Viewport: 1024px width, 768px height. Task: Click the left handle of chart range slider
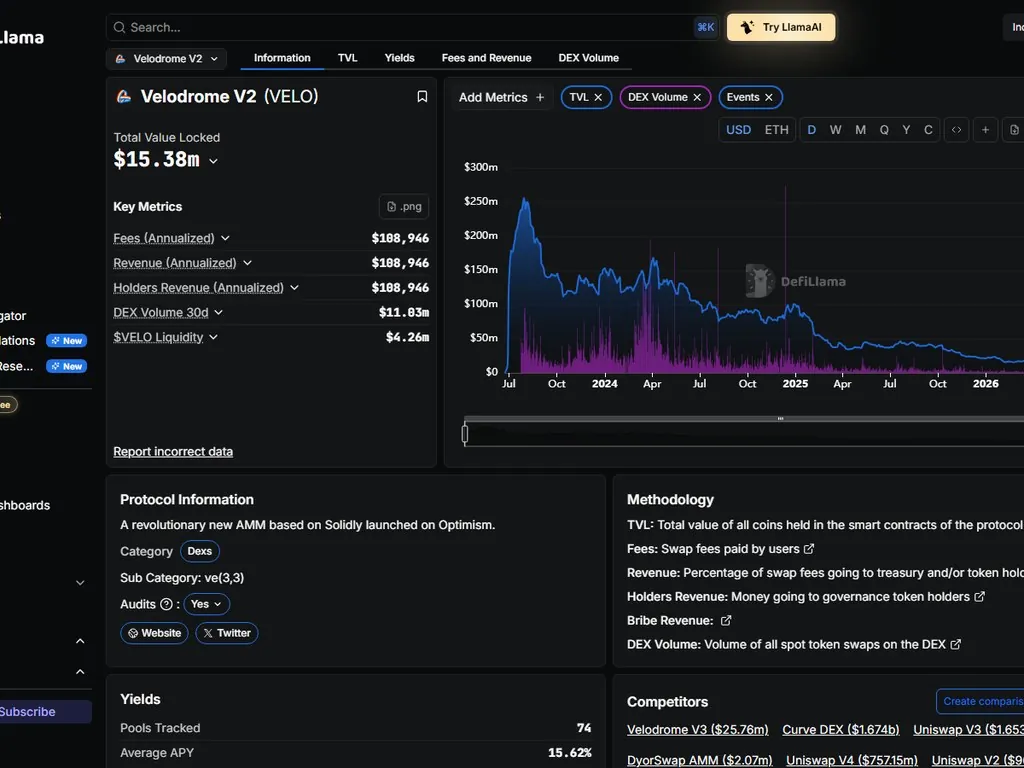pyautogui.click(x=465, y=434)
